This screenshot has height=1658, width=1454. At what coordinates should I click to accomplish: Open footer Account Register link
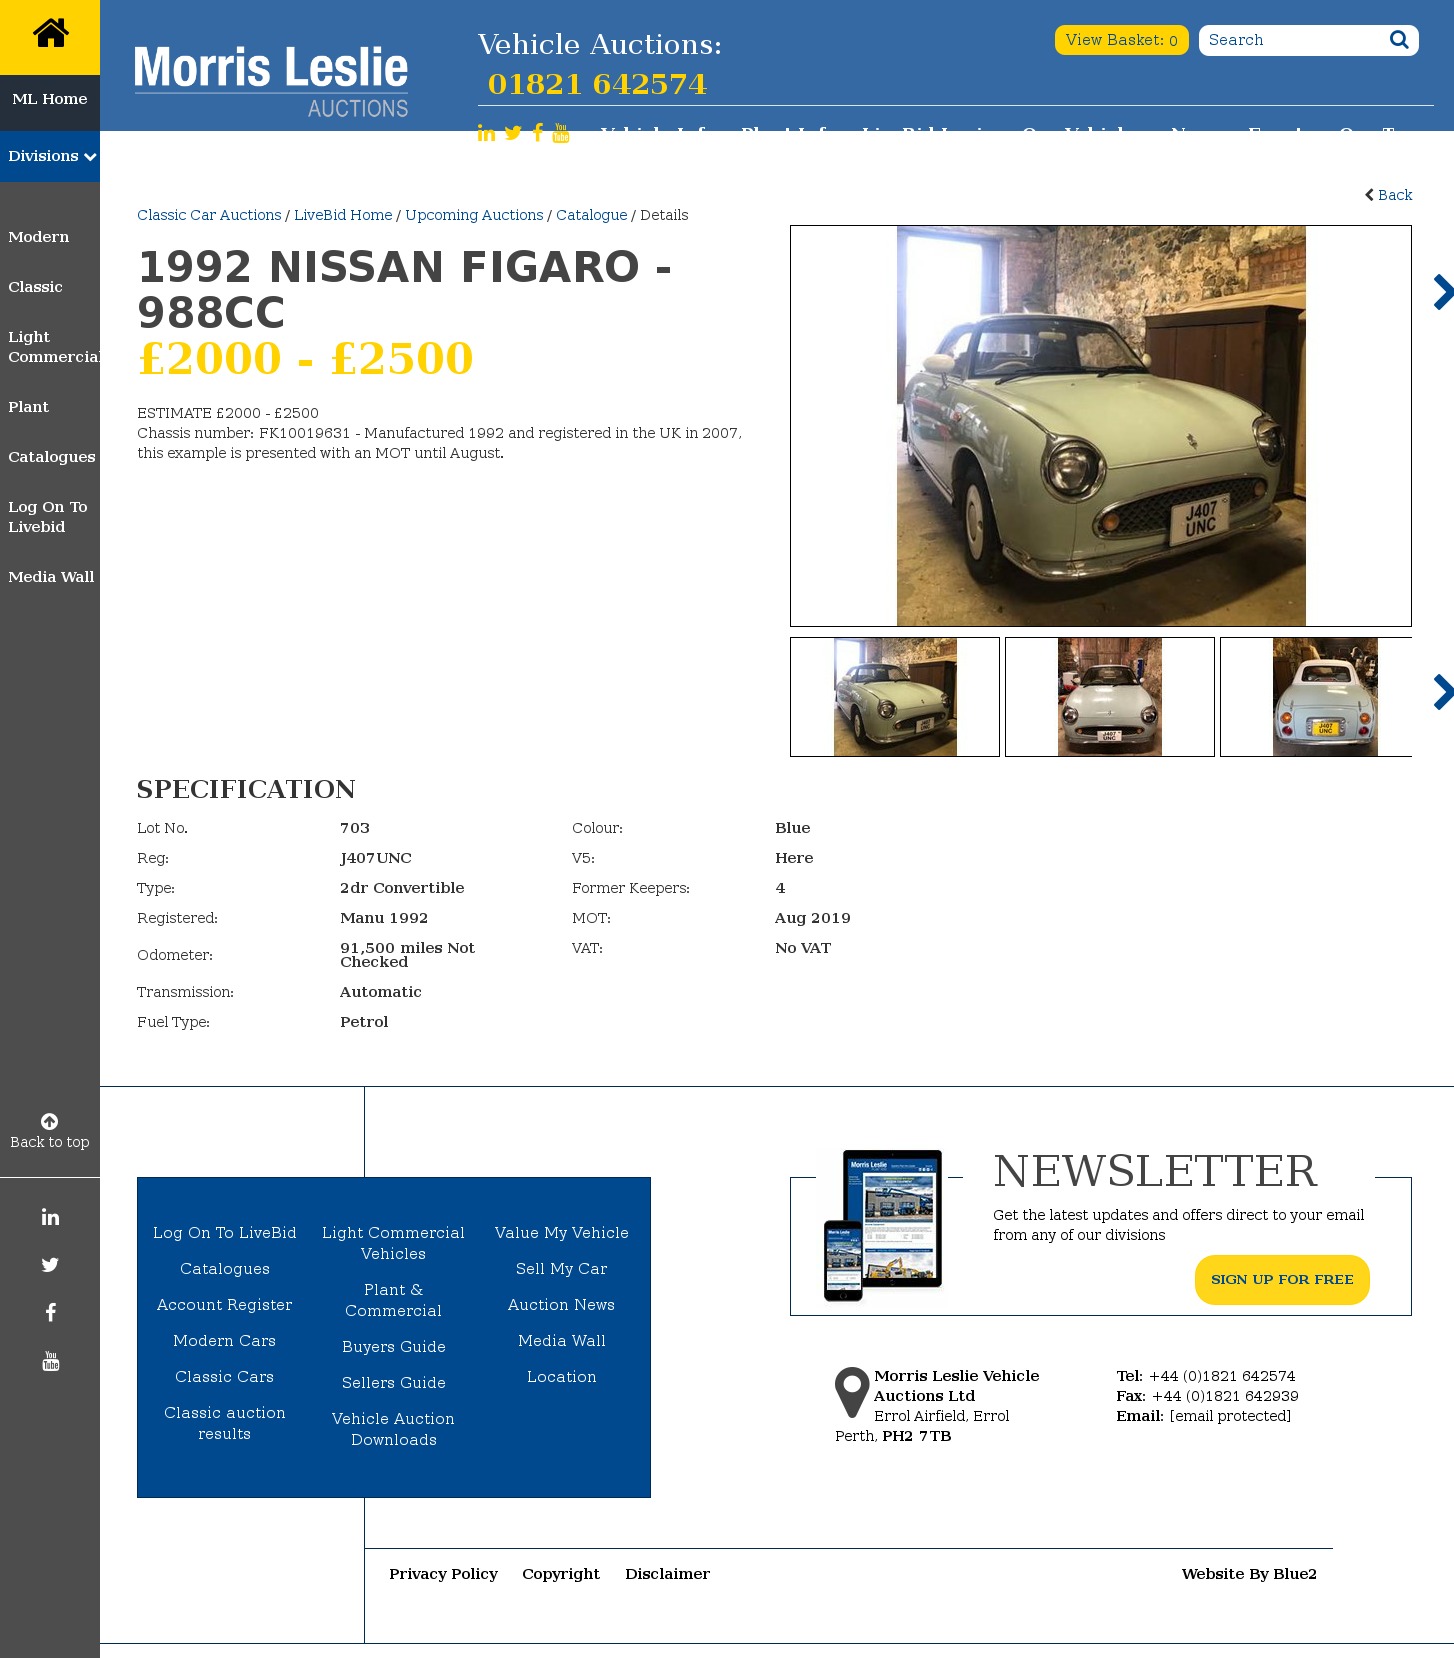[x=225, y=1305]
